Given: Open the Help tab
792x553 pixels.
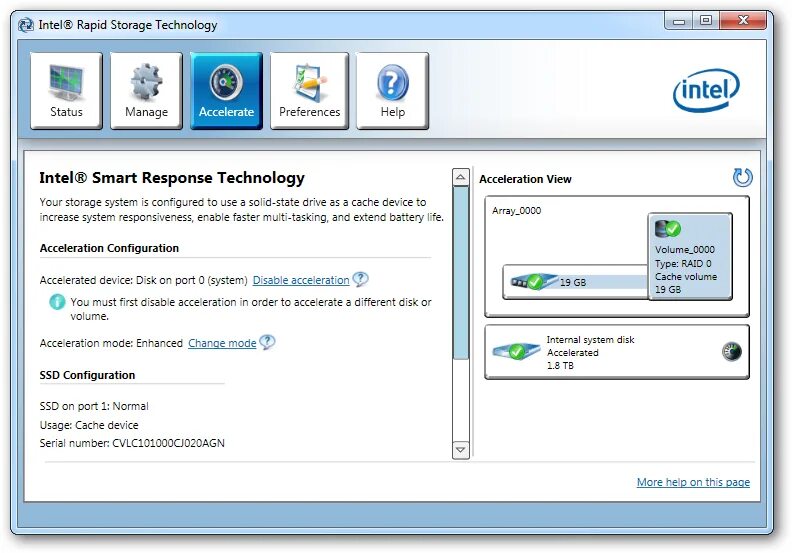Looking at the screenshot, I should [392, 91].
